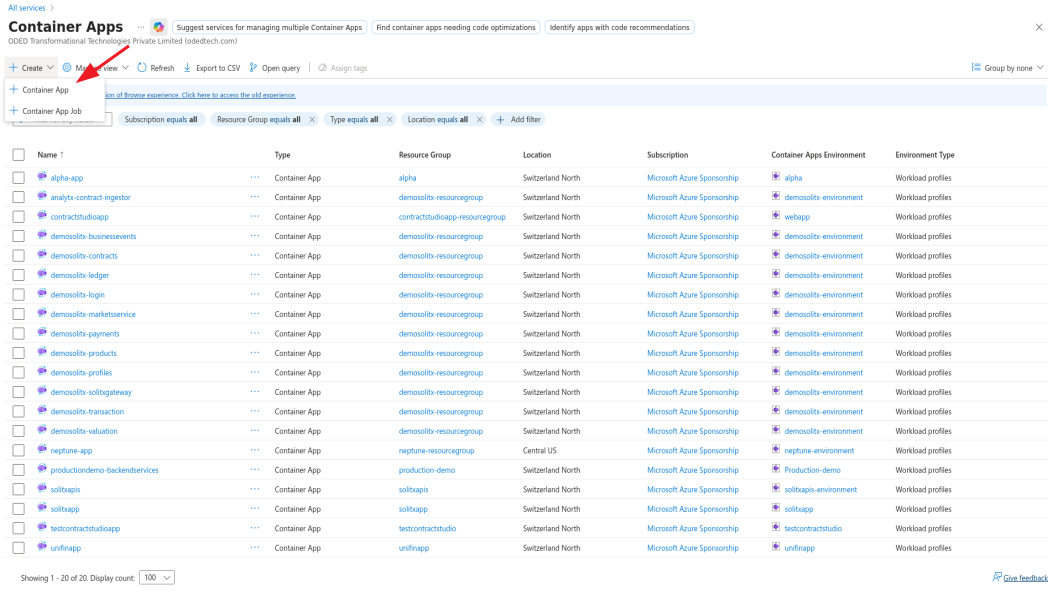
Task: Check the testcontractstudioapp row checkbox
Action: click(x=18, y=528)
